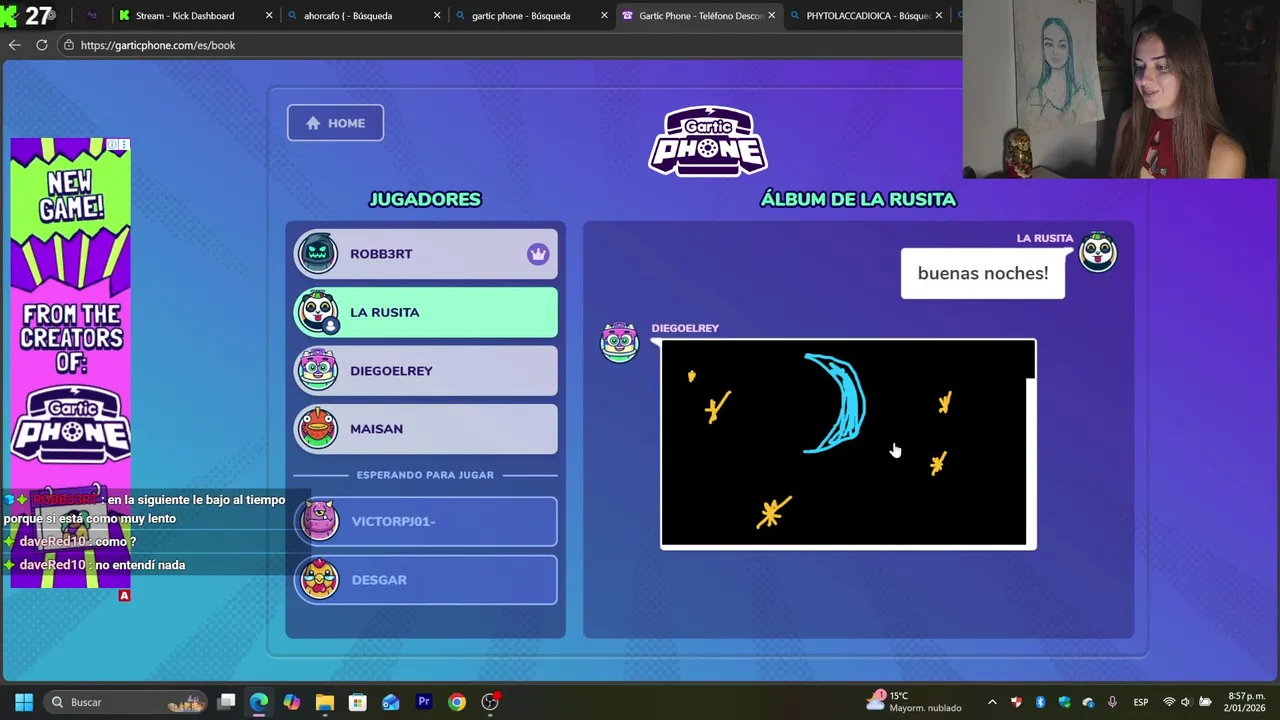
Task: Switch to the 'ahorcafo' search tab
Action: [350, 15]
